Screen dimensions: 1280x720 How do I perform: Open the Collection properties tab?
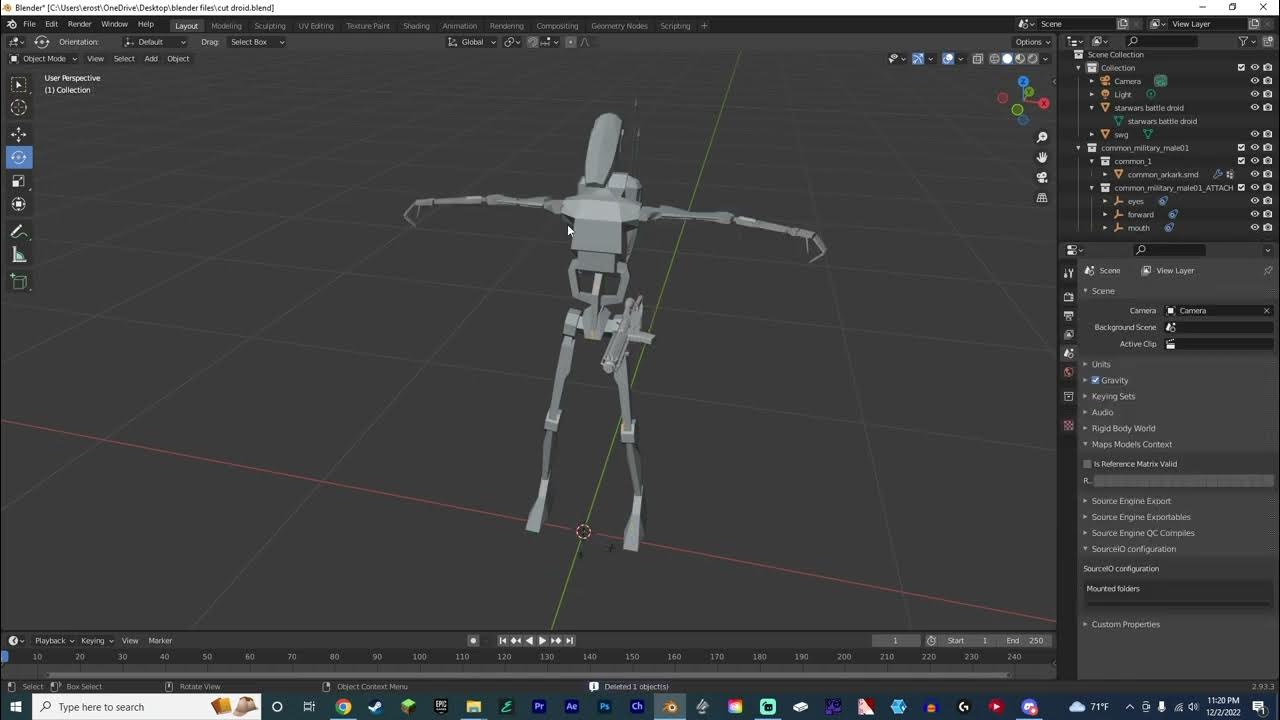[x=1068, y=397]
